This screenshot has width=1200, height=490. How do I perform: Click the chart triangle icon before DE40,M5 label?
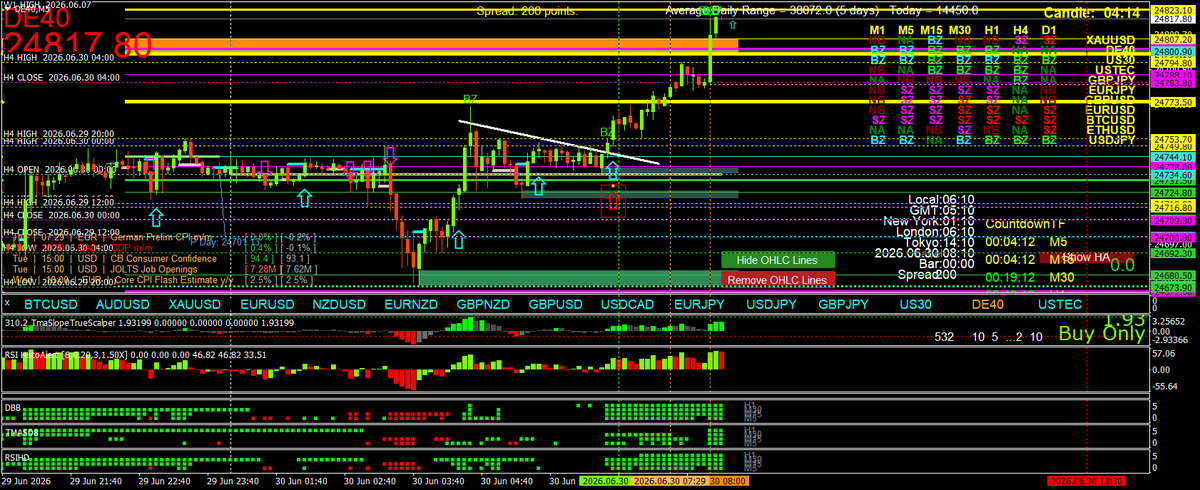pyautogui.click(x=5, y=8)
